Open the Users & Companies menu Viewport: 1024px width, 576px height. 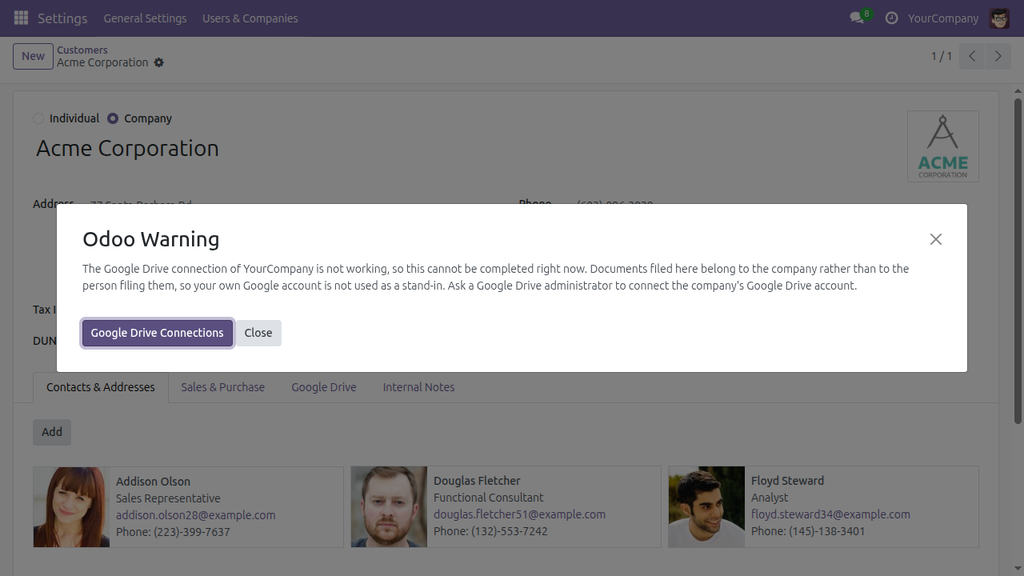[x=250, y=18]
